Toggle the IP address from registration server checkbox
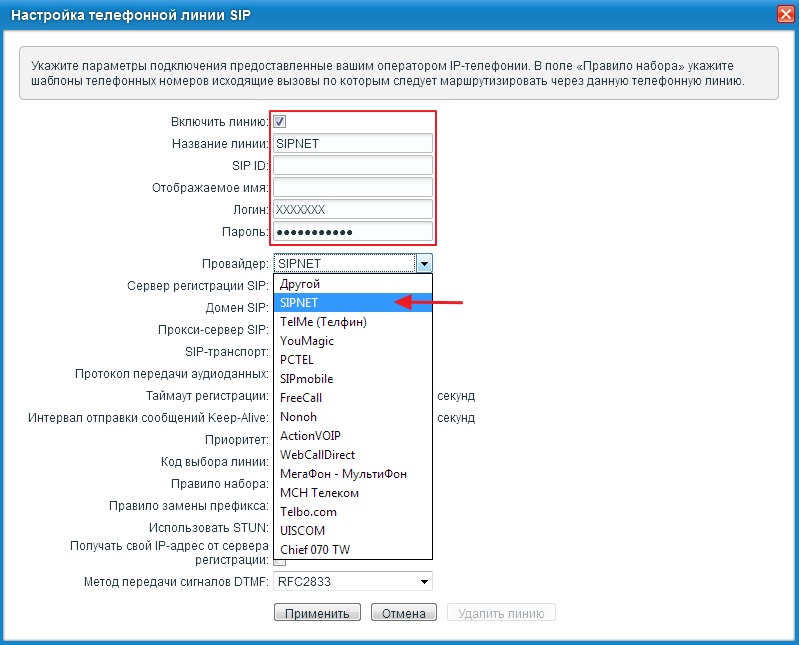The height and width of the screenshot is (645, 799). tap(280, 561)
